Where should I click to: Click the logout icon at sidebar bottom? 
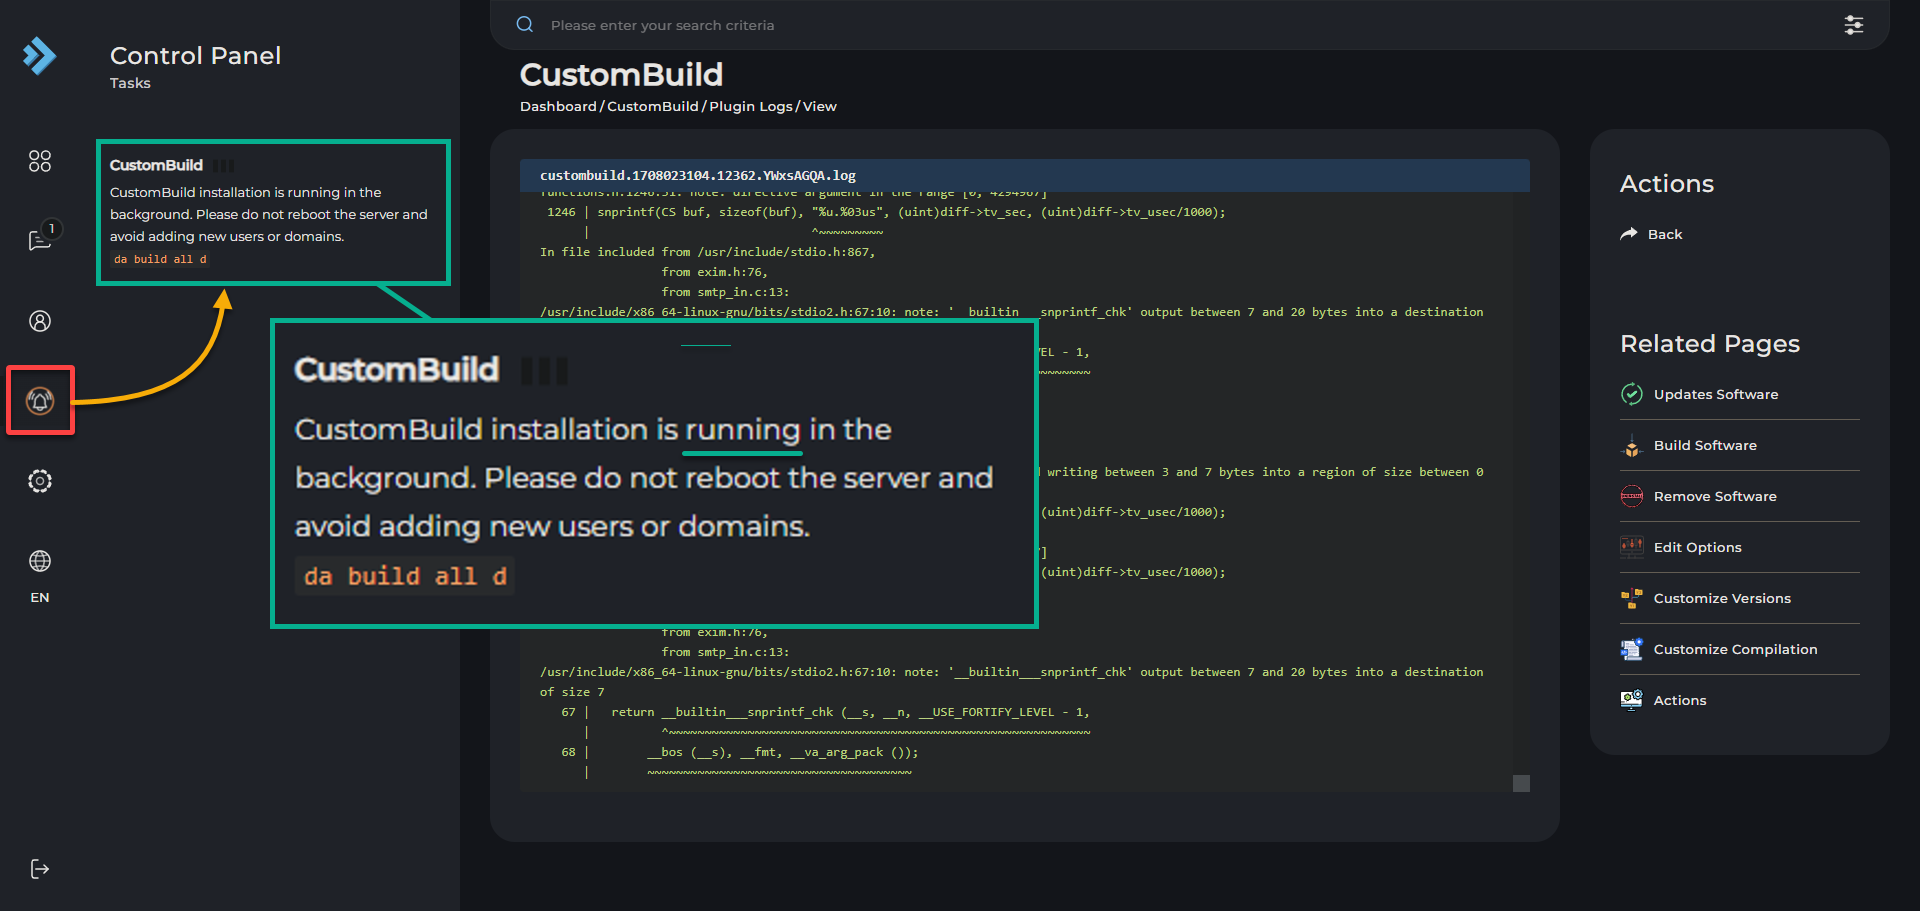click(40, 869)
